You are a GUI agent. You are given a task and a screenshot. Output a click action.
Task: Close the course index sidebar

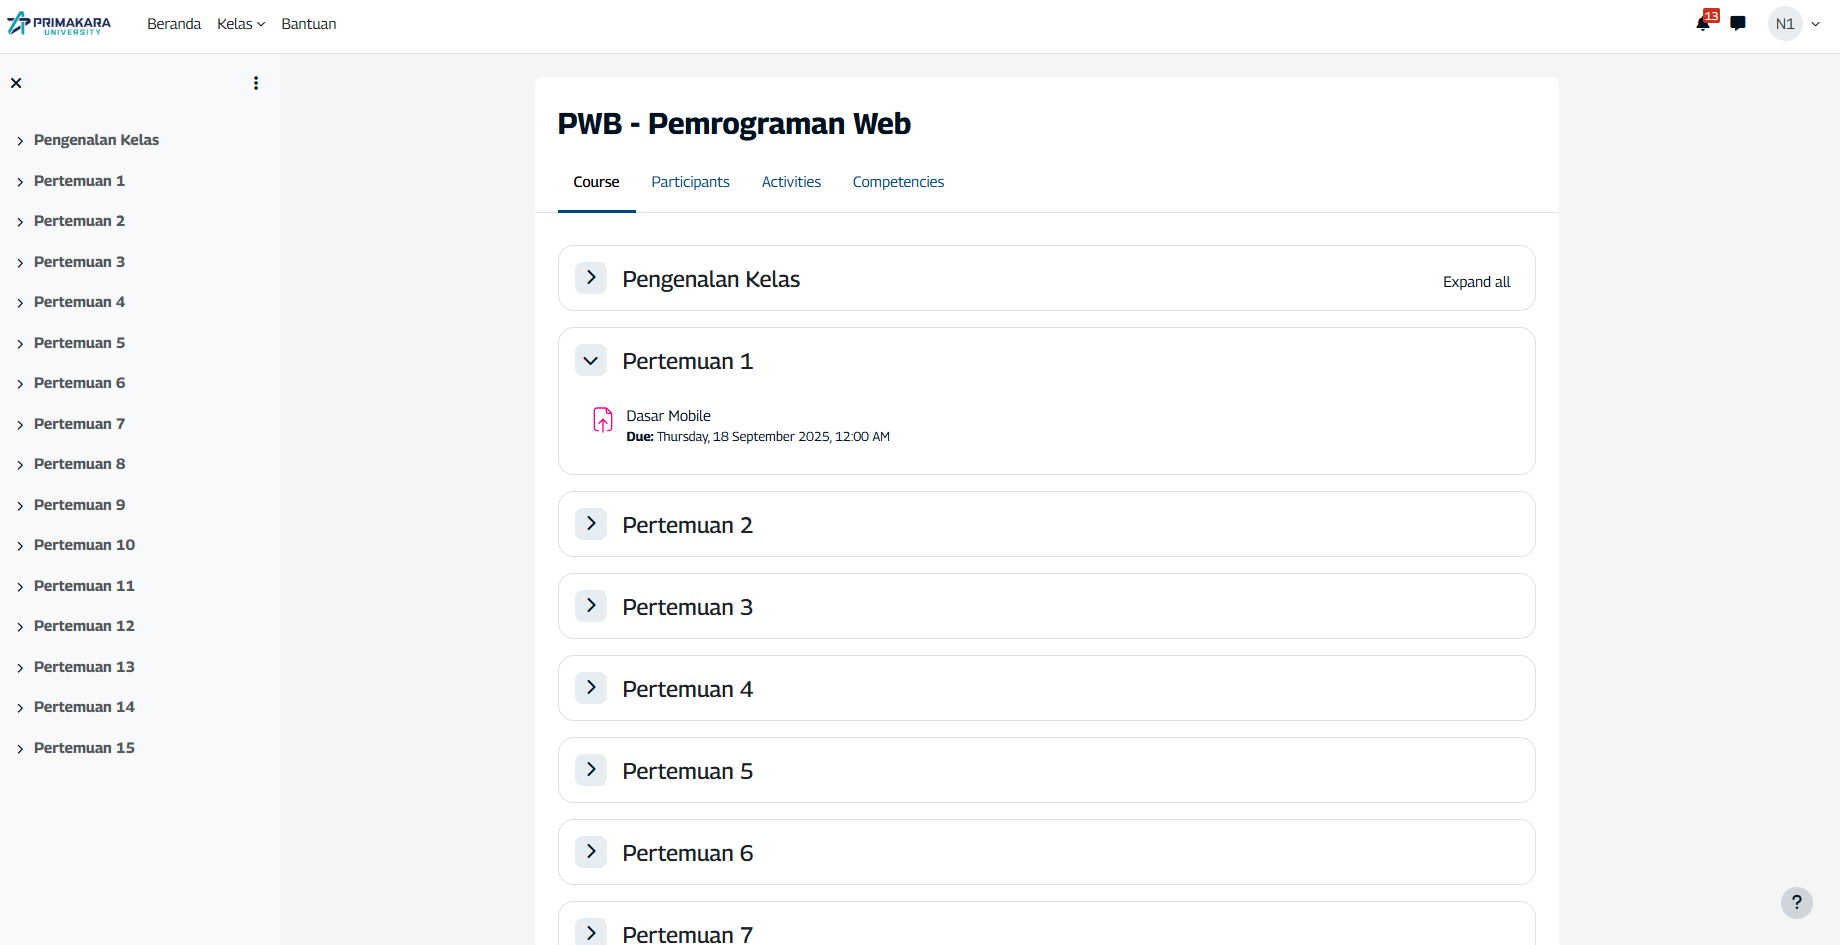pos(16,83)
